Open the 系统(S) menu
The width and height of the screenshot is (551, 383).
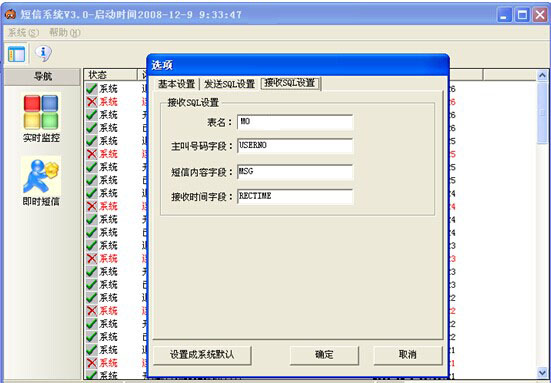(x=23, y=33)
